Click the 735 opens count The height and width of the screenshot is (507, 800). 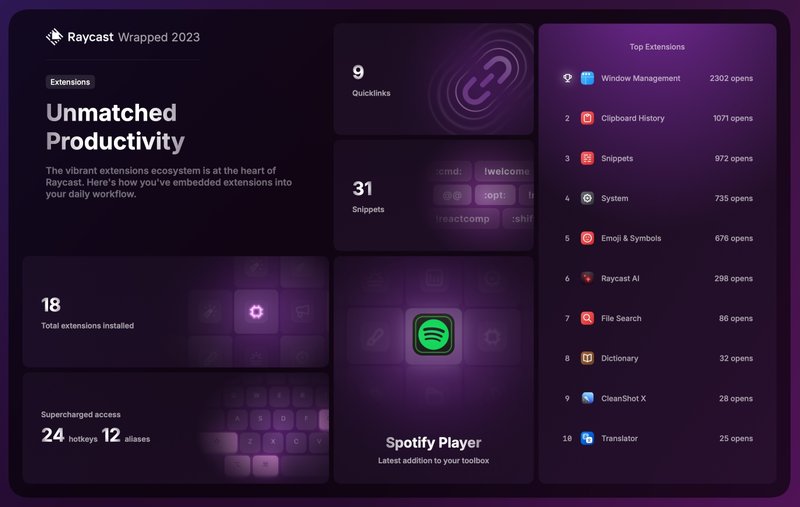[x=734, y=198]
